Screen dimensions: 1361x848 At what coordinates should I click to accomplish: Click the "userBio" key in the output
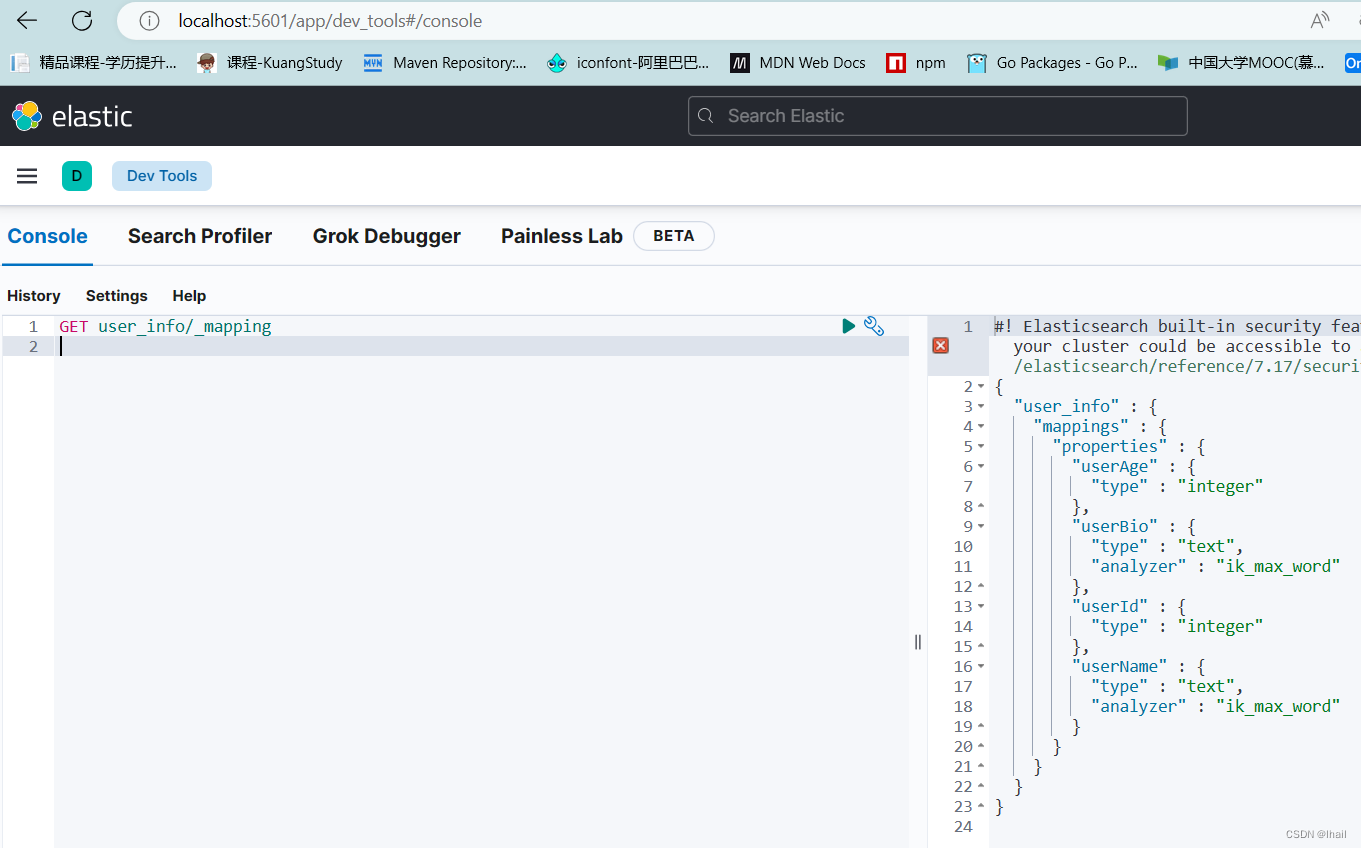point(1115,527)
